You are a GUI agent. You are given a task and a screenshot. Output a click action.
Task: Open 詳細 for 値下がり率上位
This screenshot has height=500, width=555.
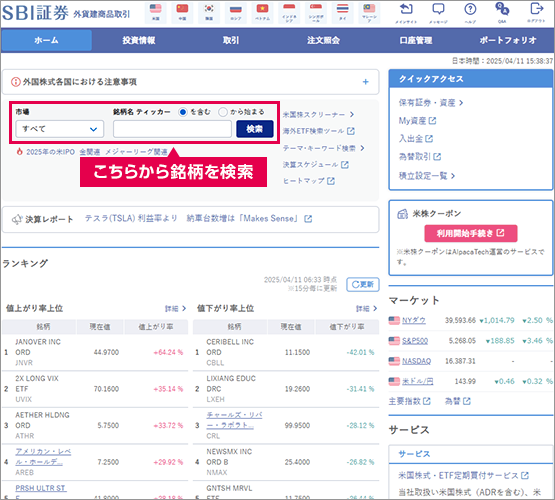(366, 309)
